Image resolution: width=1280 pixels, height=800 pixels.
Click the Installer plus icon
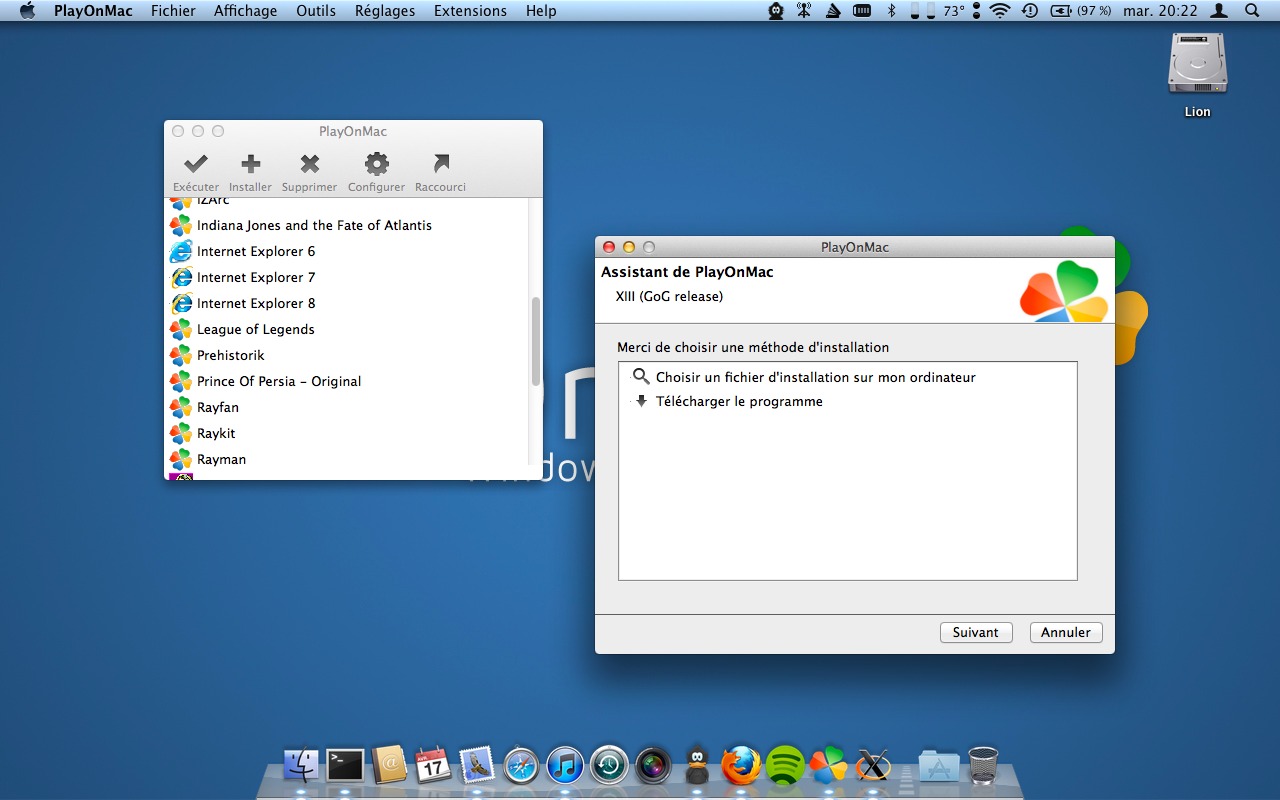(x=250, y=165)
